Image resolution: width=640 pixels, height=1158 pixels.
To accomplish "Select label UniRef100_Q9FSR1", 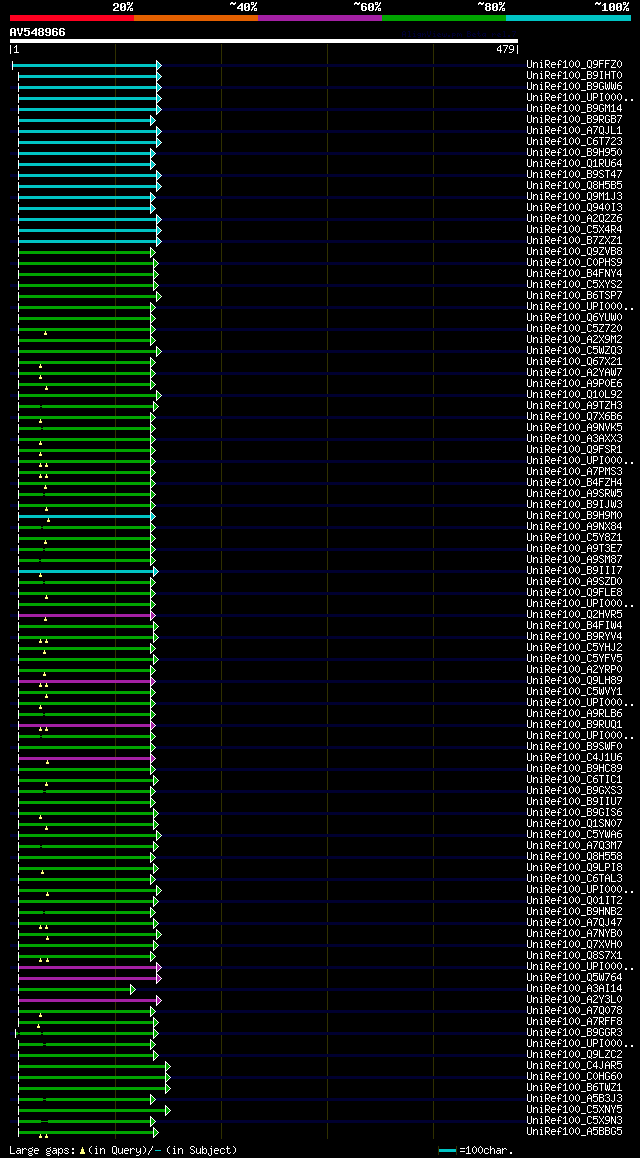I will (x=574, y=450).
